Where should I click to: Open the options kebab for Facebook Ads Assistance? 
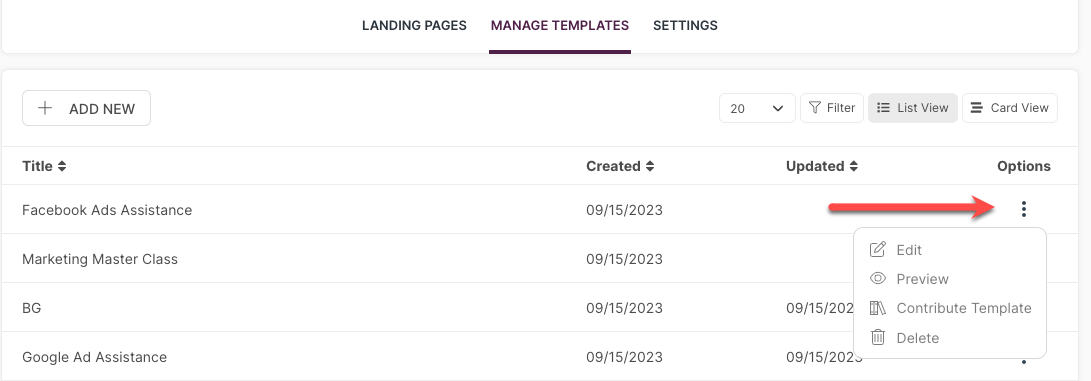click(x=1023, y=209)
